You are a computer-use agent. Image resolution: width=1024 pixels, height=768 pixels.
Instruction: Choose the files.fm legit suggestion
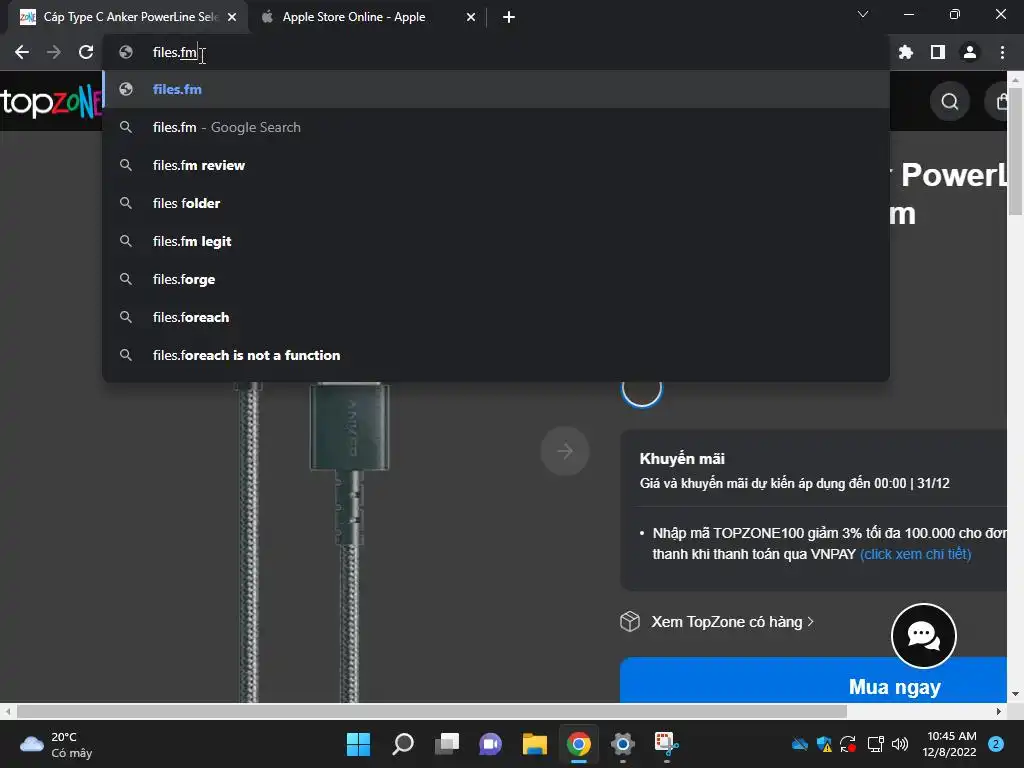coord(496,241)
